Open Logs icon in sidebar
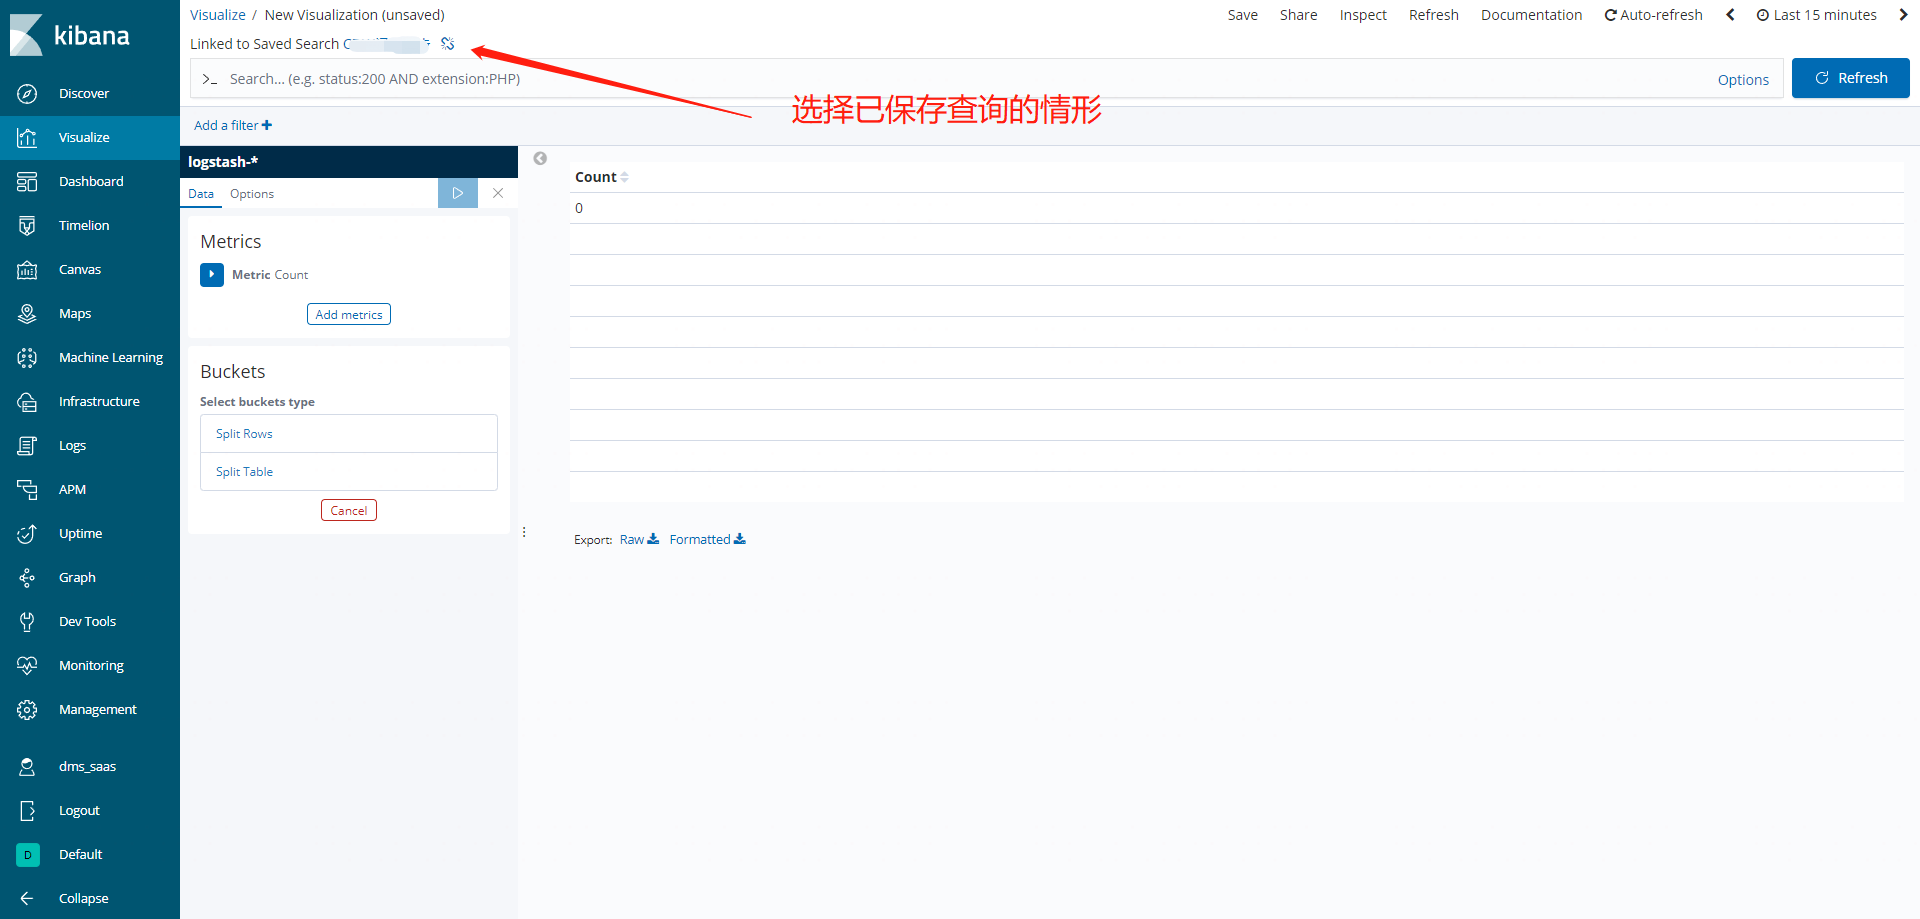The width and height of the screenshot is (1920, 919). (x=27, y=445)
